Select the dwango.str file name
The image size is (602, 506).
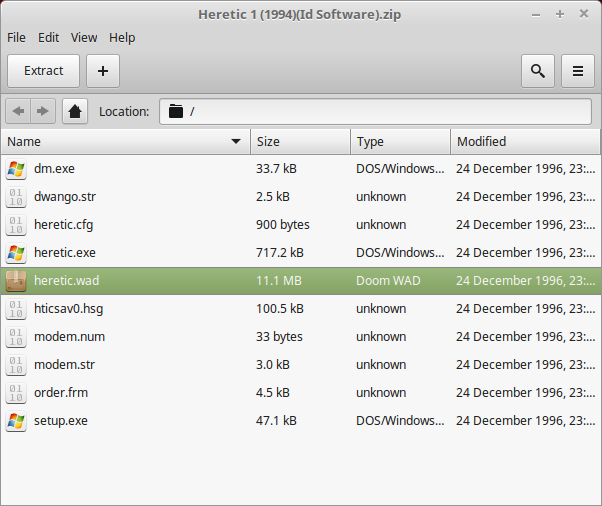point(65,197)
